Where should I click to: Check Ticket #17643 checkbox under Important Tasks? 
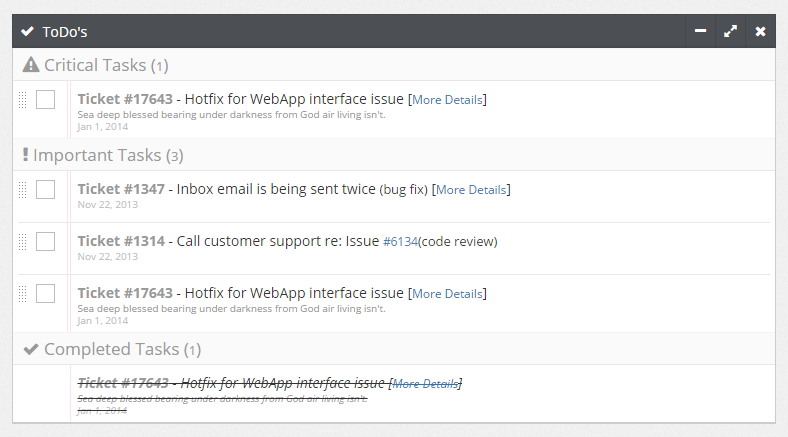click(45, 293)
